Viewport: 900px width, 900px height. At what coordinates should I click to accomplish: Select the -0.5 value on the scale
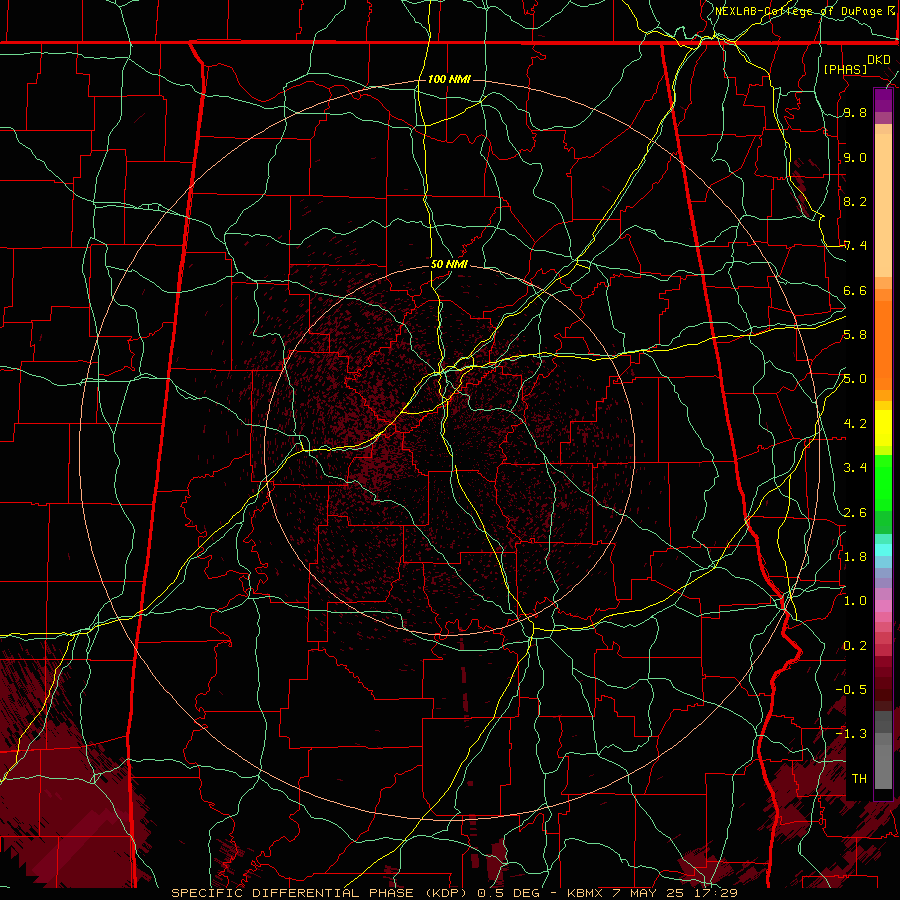point(852,689)
